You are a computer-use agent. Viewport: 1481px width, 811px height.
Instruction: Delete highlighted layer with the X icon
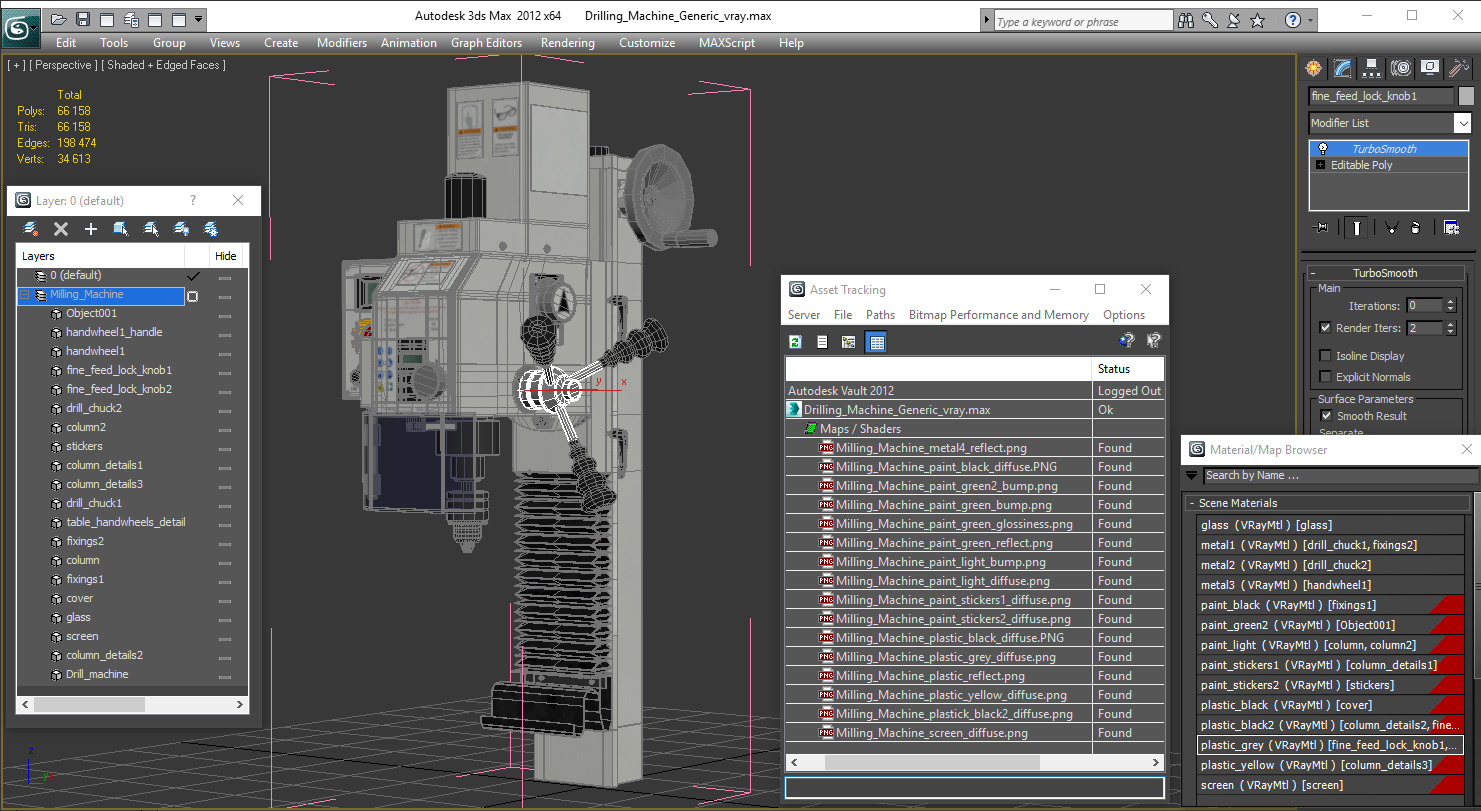point(61,229)
